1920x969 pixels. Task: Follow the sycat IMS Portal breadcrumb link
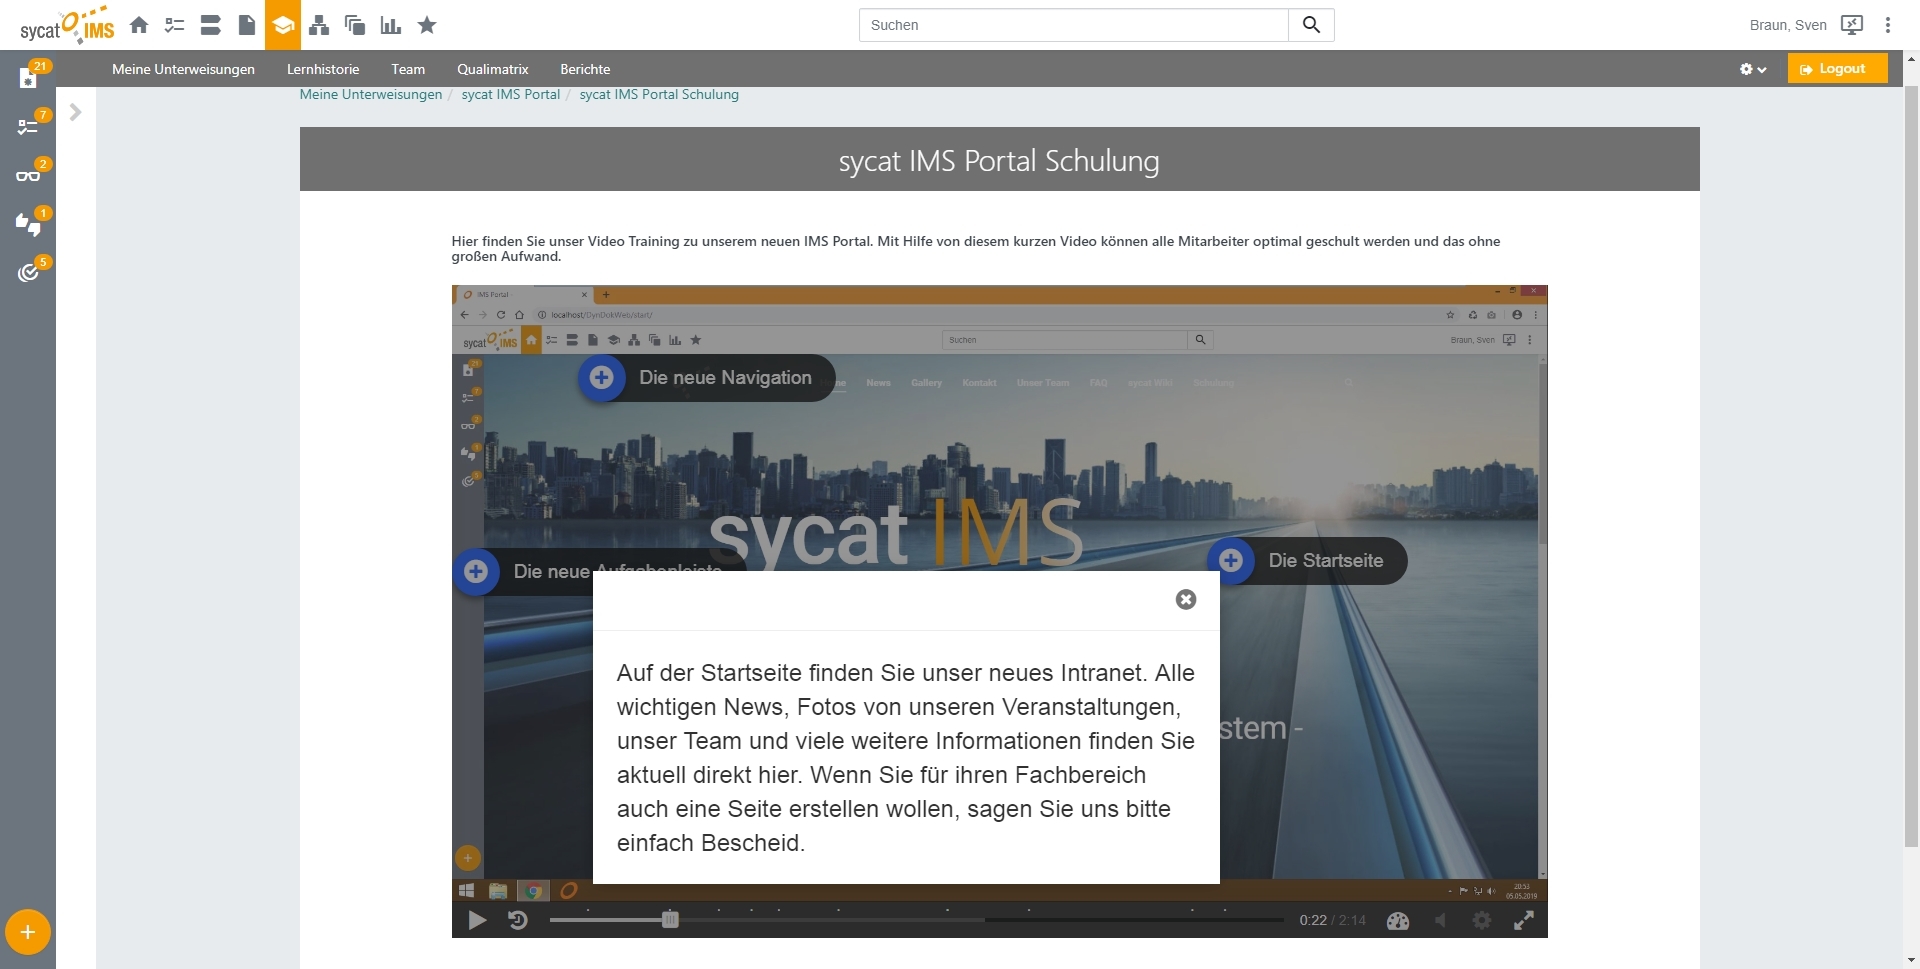tap(511, 94)
